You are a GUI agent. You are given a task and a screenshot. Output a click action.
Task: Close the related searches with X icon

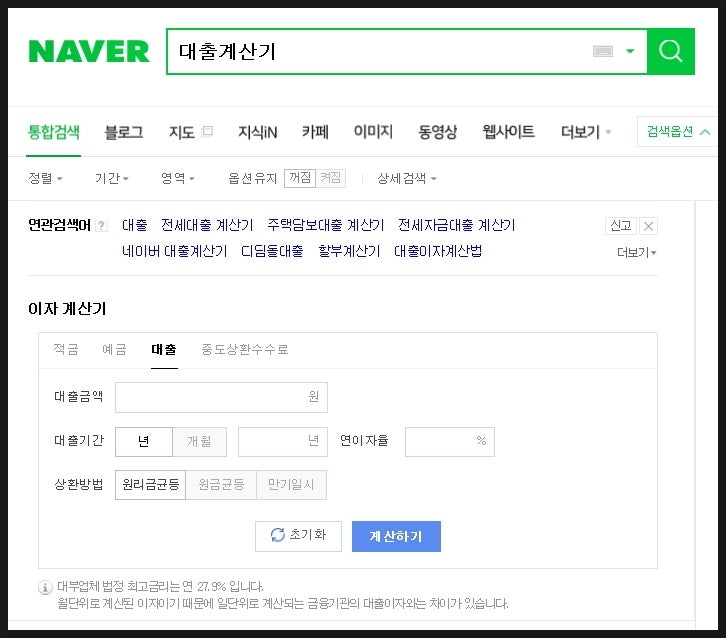tap(649, 226)
